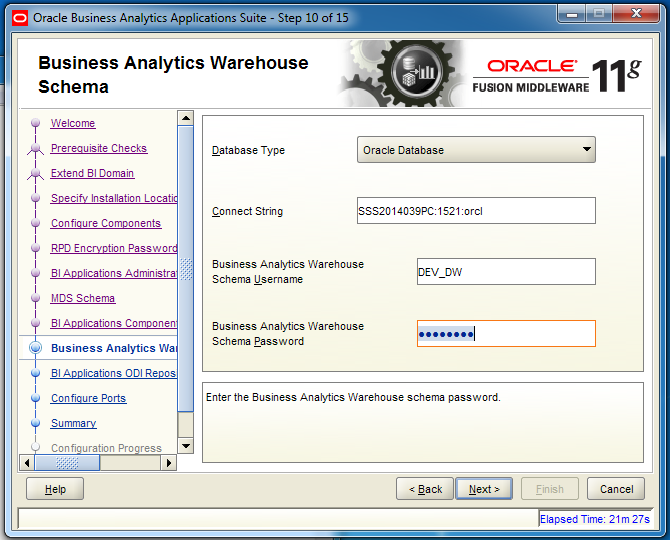Screen dimensions: 670x540
Task: Go to BI Applications ODI Repository step
Action: 114,373
